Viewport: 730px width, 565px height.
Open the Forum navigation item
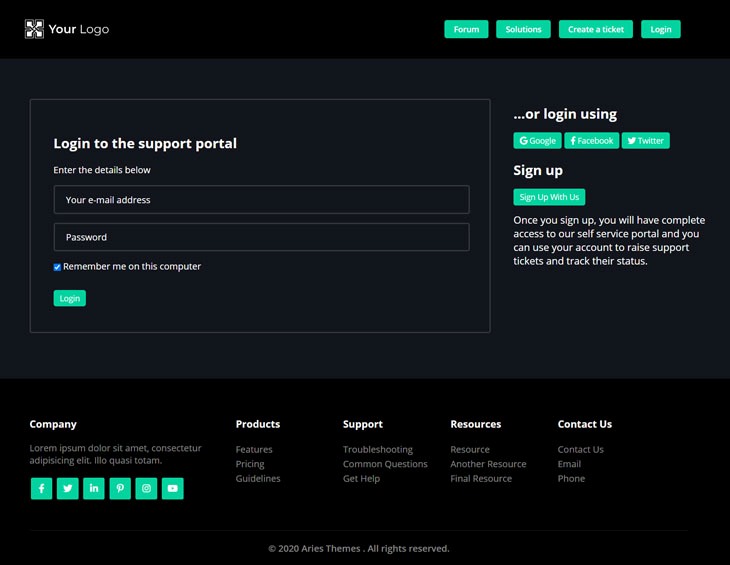click(466, 29)
